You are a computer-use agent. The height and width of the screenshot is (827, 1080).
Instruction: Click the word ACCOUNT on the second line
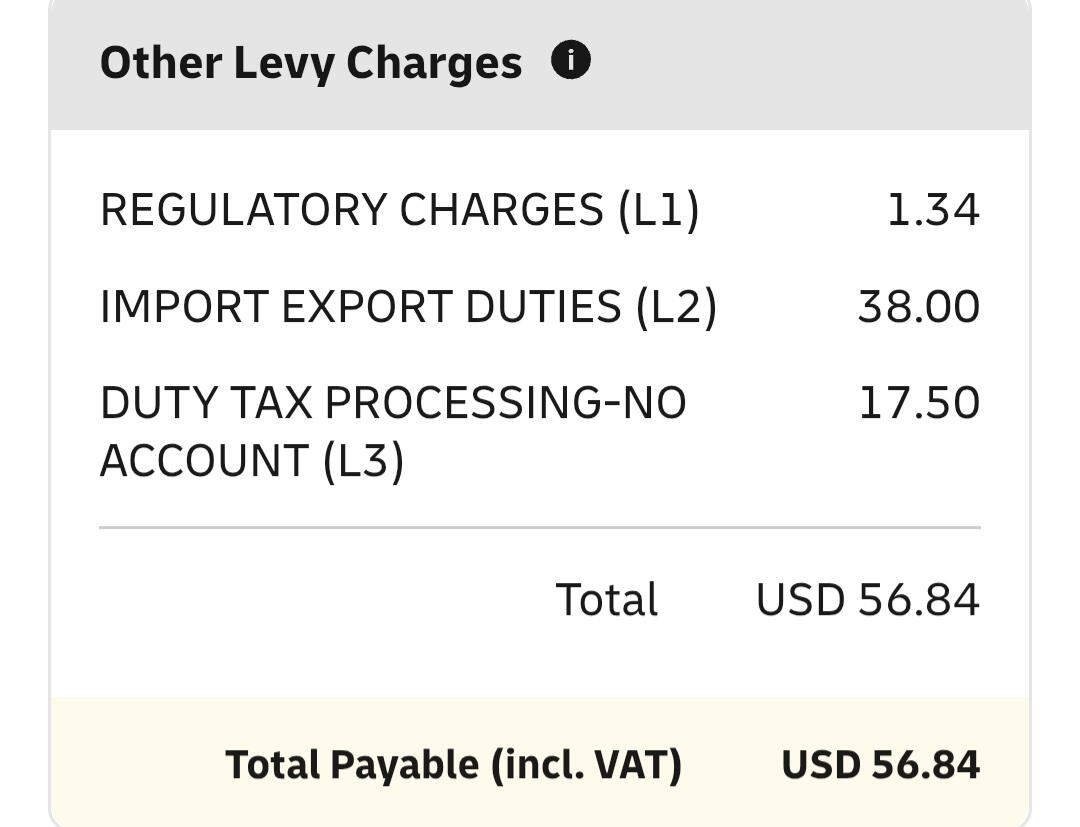(x=203, y=461)
